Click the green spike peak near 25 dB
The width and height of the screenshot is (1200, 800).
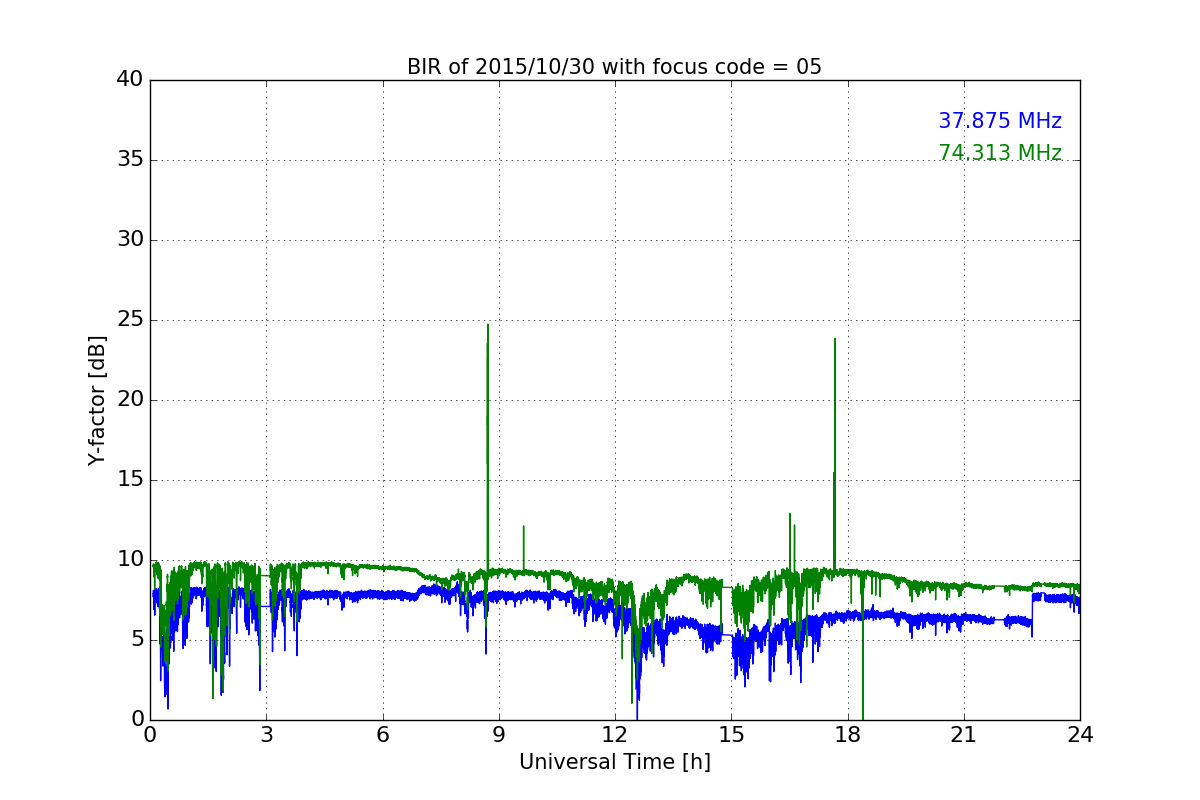click(488, 325)
